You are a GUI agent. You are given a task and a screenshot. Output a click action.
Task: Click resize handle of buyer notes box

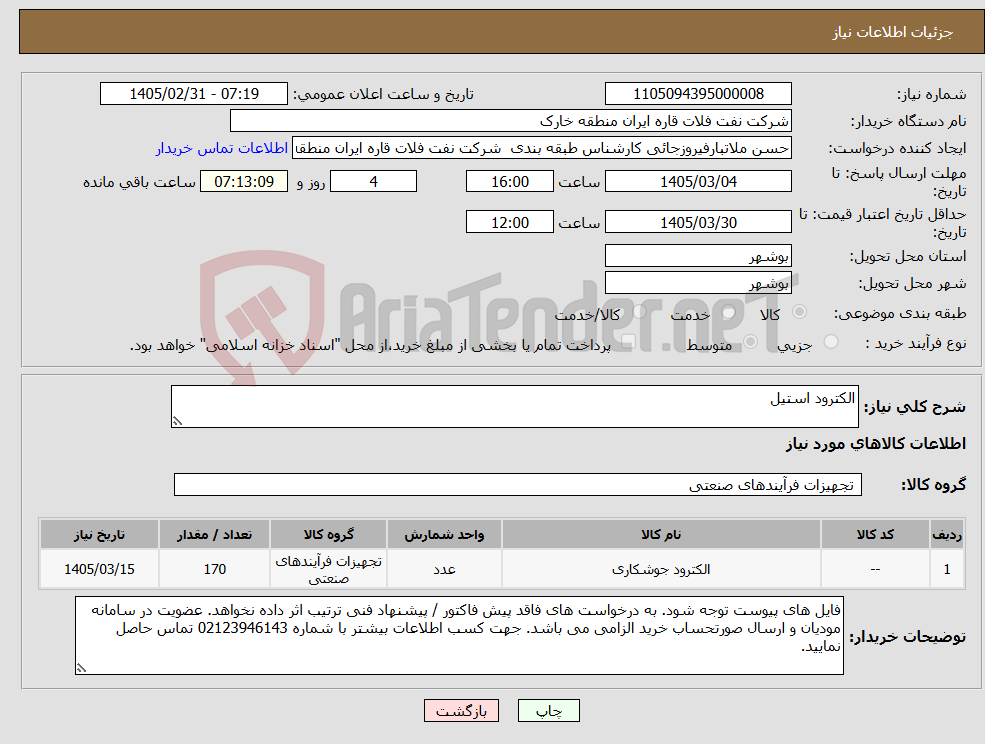(81, 669)
